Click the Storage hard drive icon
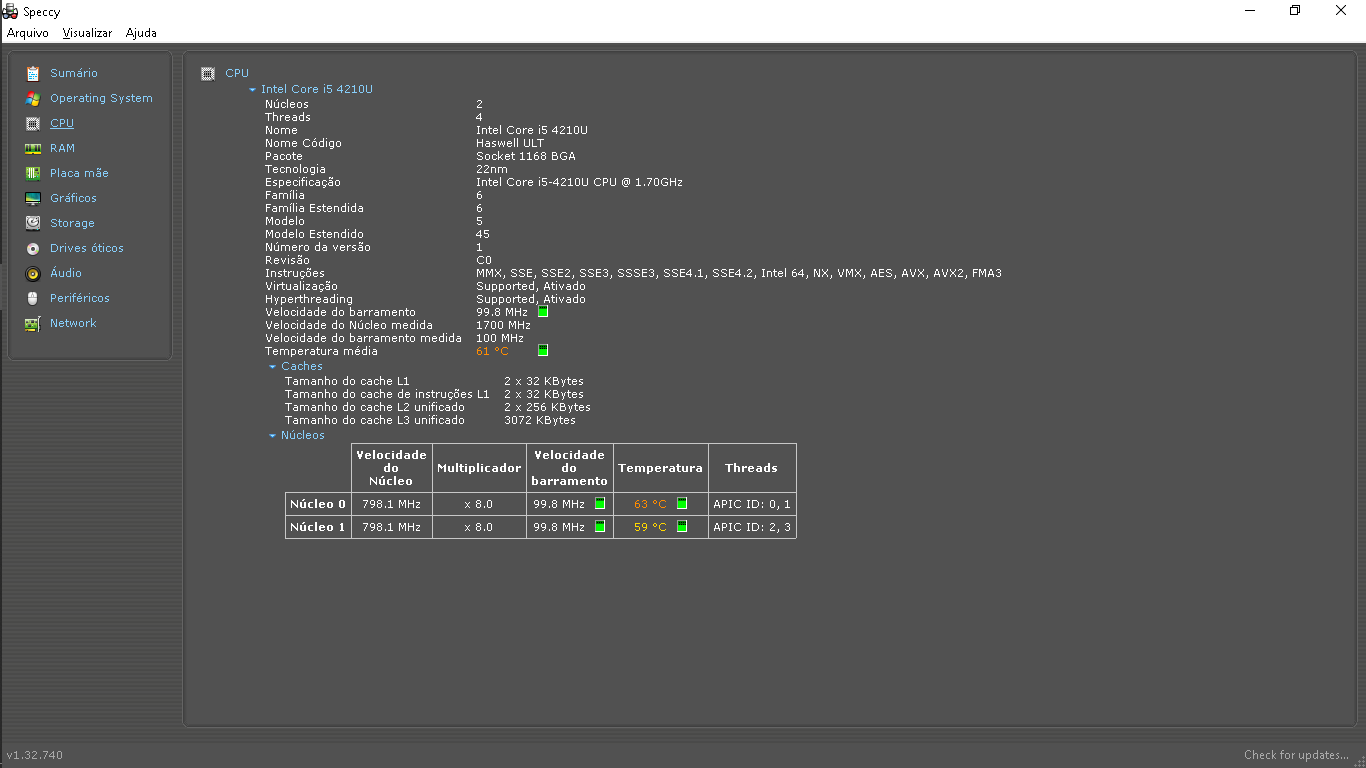 pos(33,223)
